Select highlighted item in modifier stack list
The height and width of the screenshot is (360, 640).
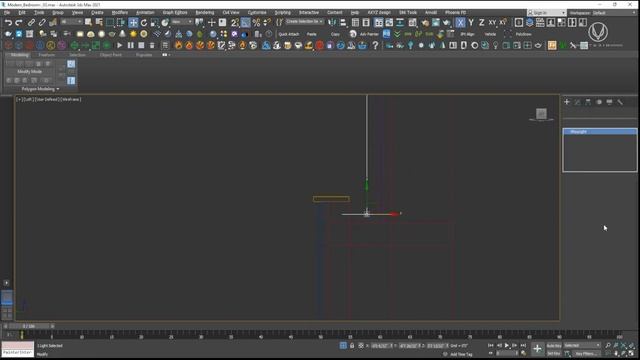600,131
